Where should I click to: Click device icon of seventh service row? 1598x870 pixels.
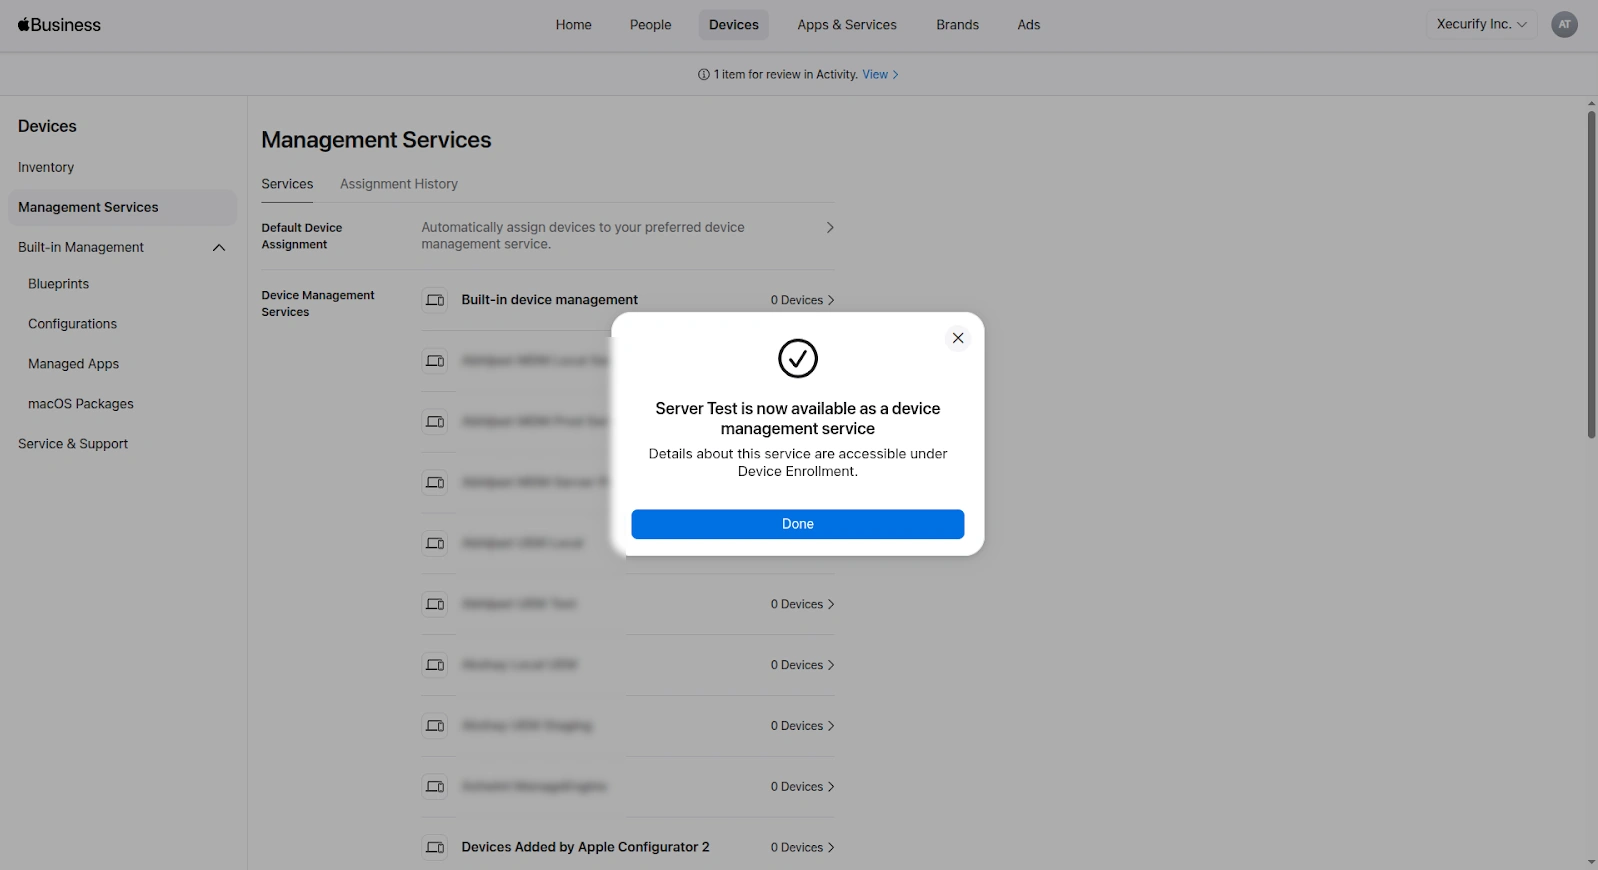435,665
